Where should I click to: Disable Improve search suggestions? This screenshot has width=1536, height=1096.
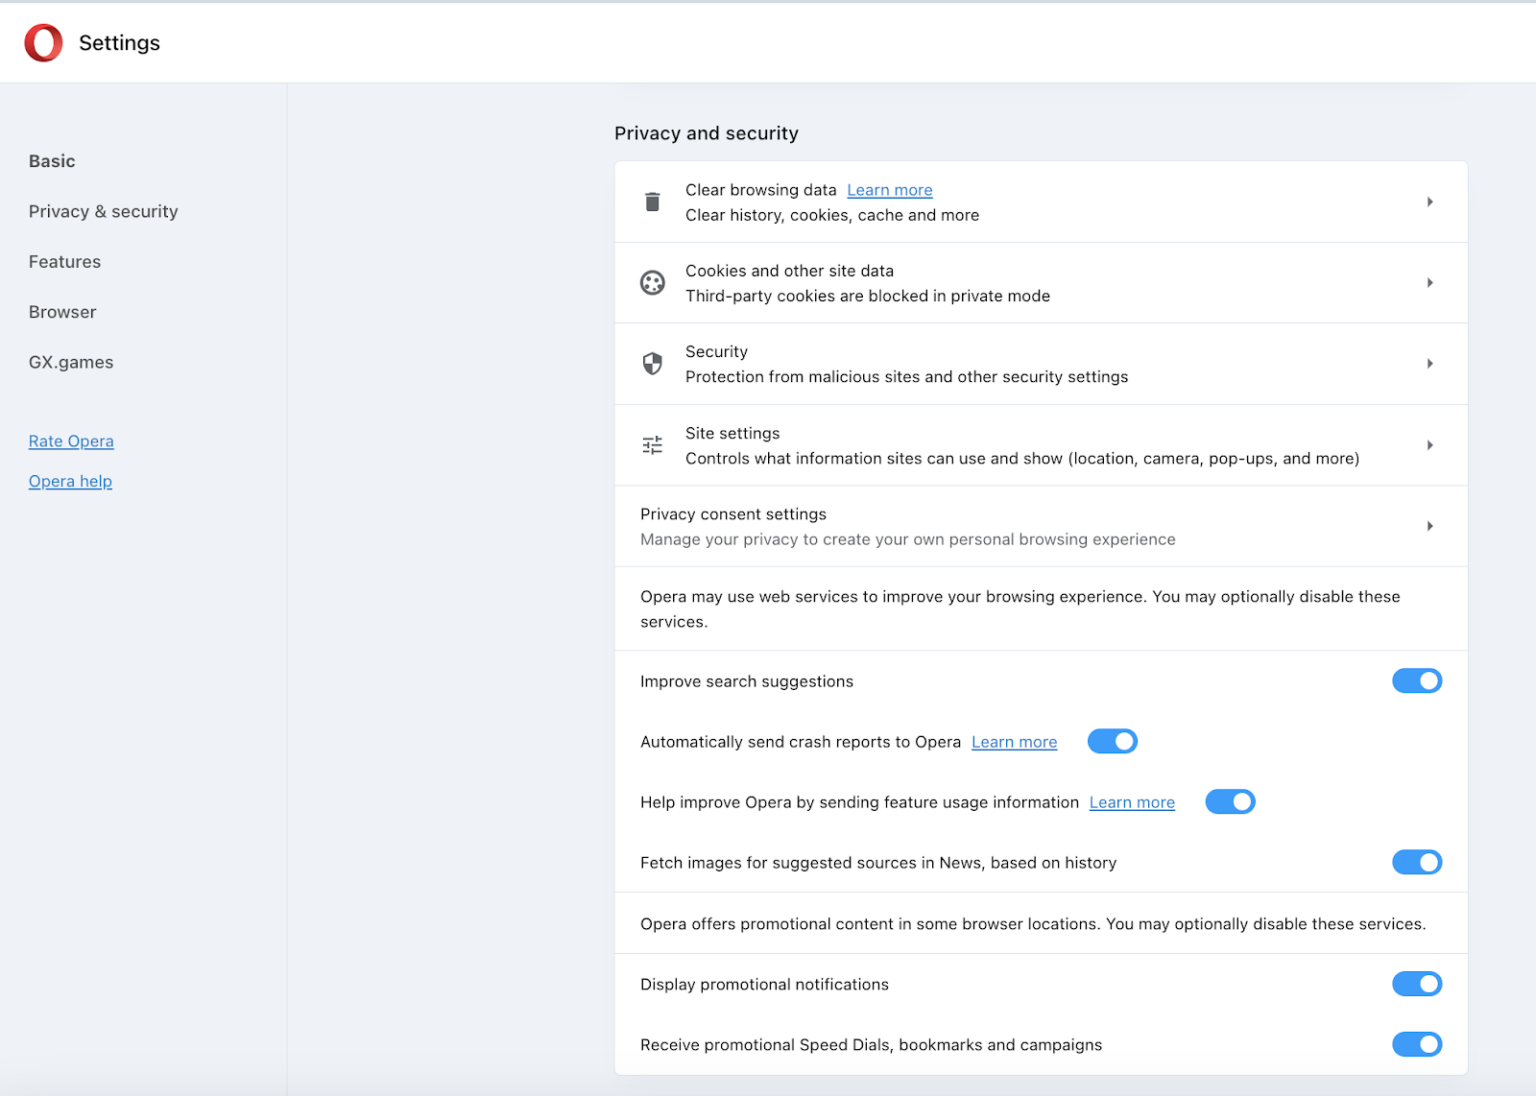pos(1417,681)
